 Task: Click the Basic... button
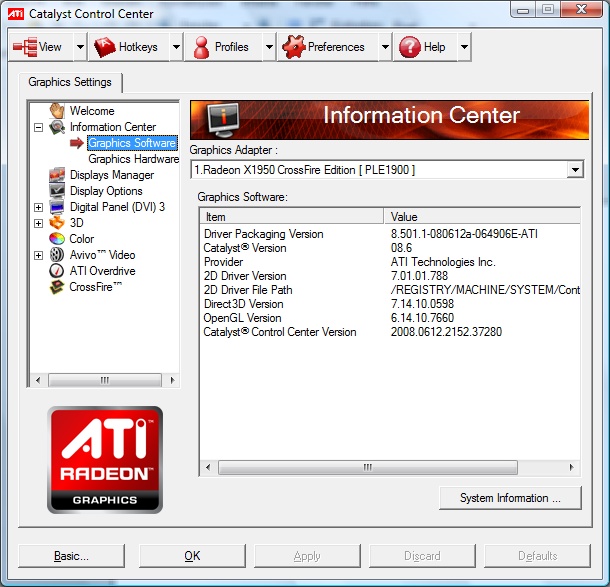(x=72, y=556)
